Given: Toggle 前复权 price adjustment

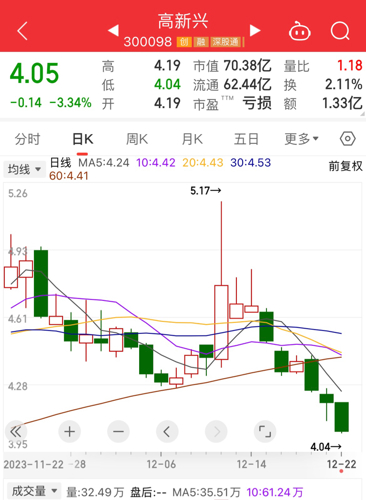Looking at the screenshot, I should (x=345, y=166).
